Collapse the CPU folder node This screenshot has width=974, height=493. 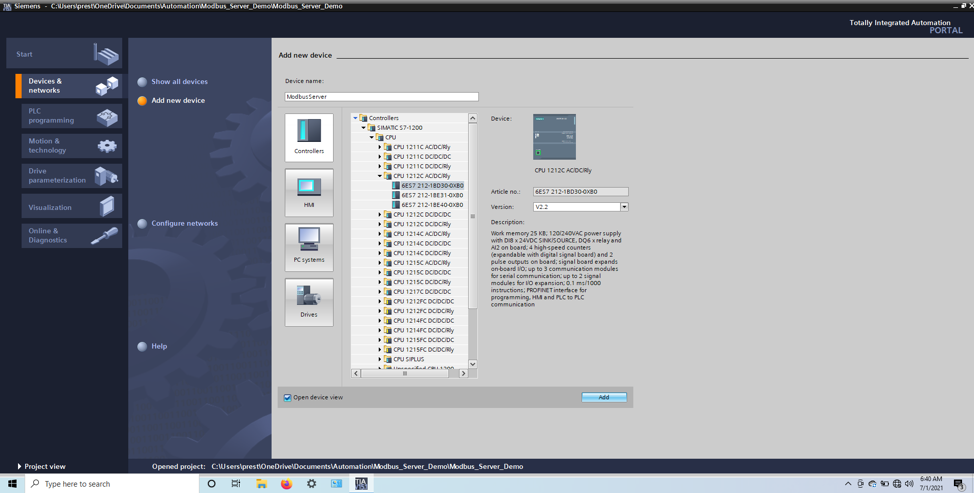372,137
